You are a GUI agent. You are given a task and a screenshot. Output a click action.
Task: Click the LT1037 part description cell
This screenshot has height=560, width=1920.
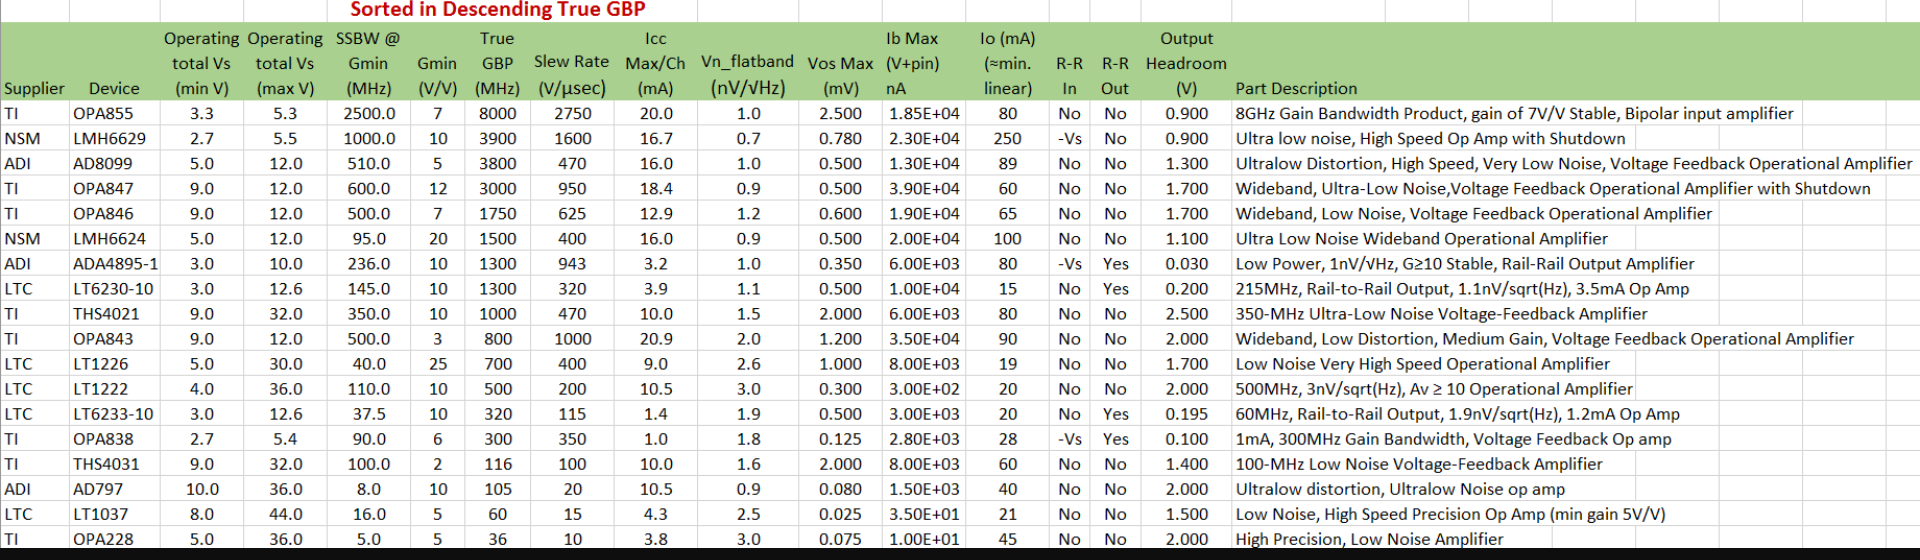pyautogui.click(x=1450, y=514)
